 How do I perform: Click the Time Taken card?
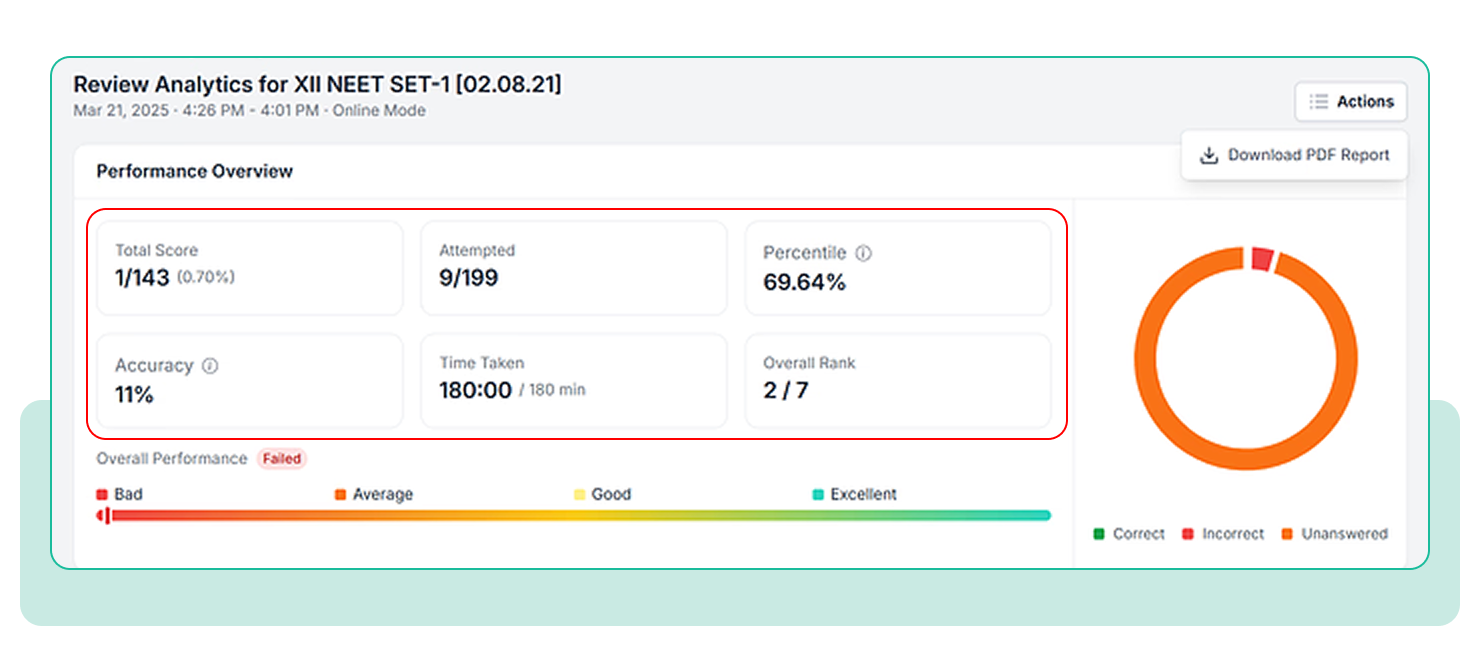tap(574, 381)
